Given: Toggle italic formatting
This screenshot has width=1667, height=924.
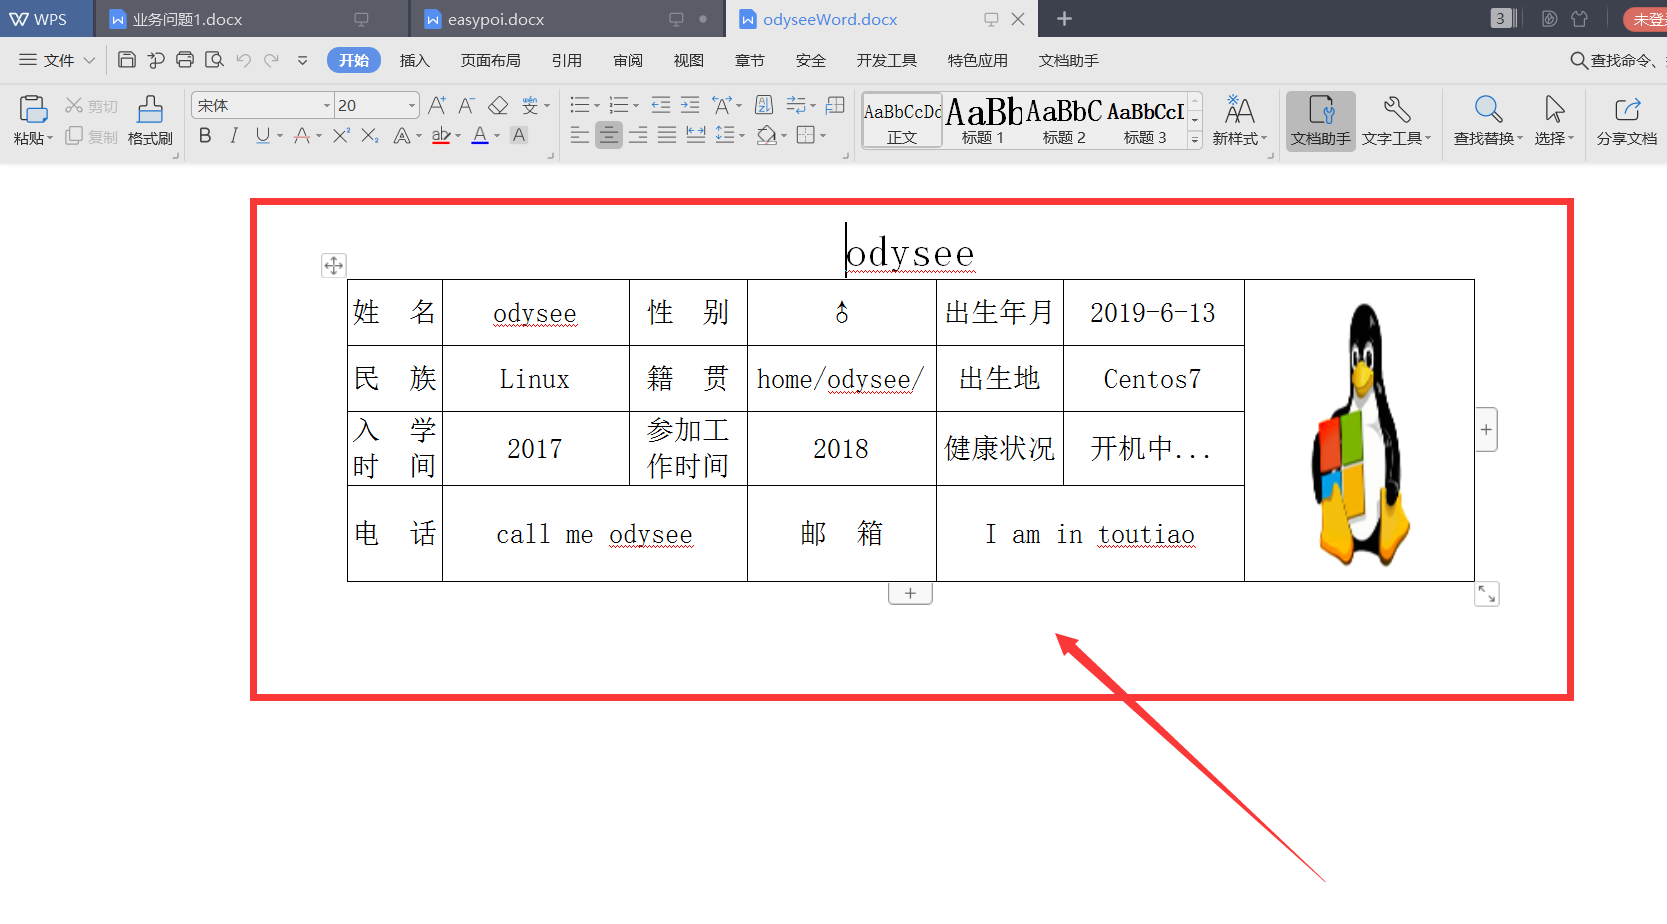Looking at the screenshot, I should (x=233, y=136).
